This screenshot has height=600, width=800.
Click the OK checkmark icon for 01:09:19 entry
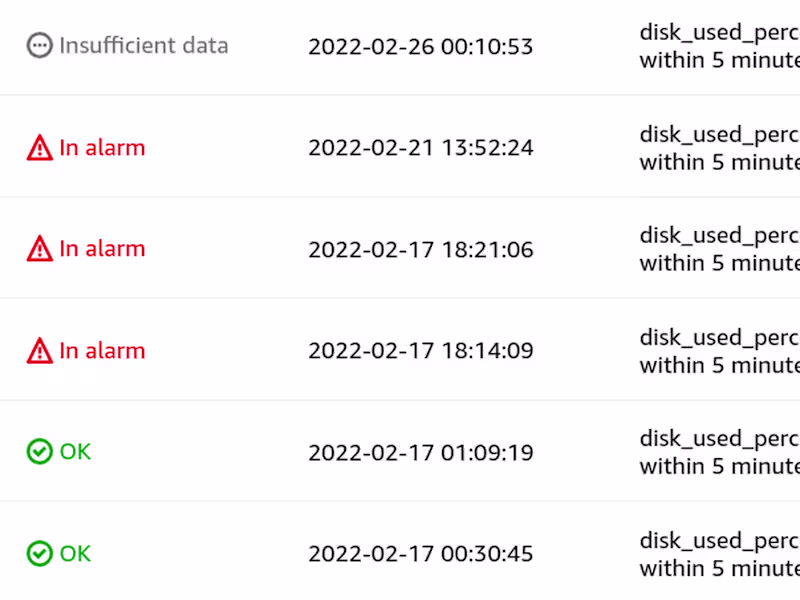click(x=39, y=452)
